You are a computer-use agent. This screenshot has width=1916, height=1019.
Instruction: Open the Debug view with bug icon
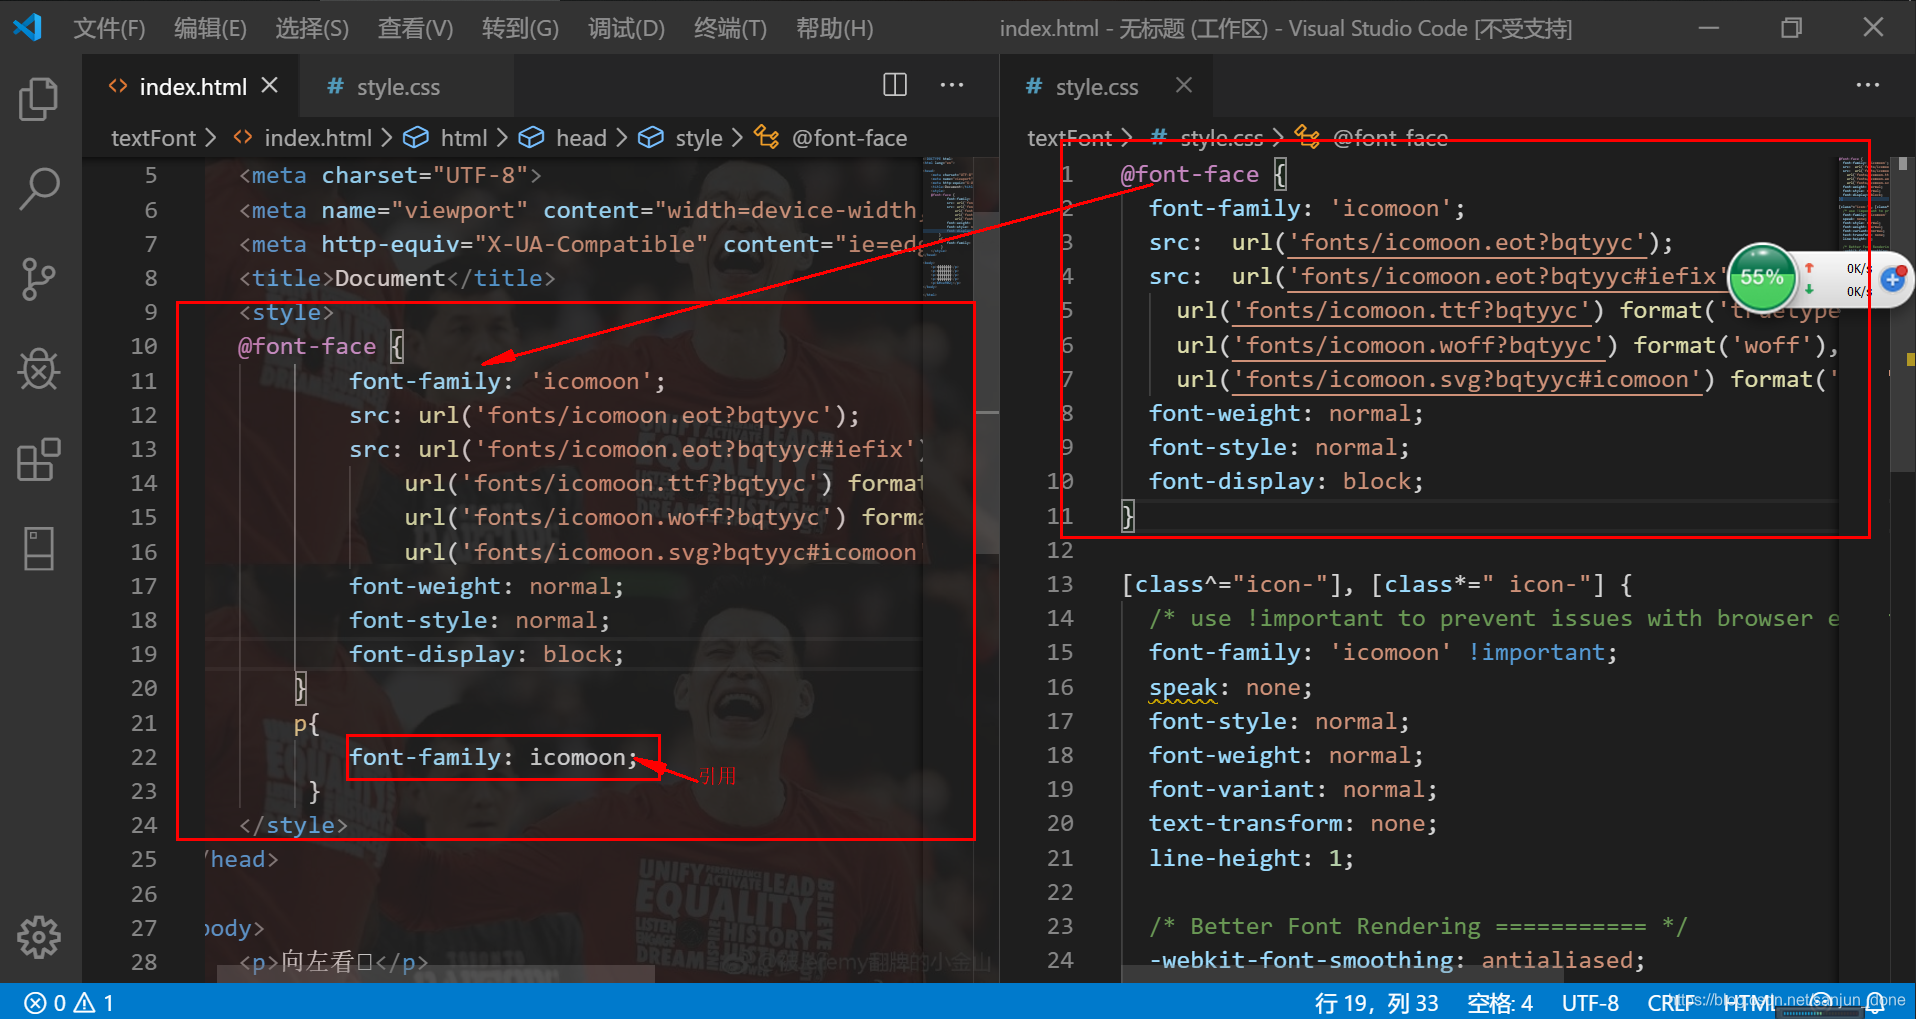pyautogui.click(x=39, y=369)
